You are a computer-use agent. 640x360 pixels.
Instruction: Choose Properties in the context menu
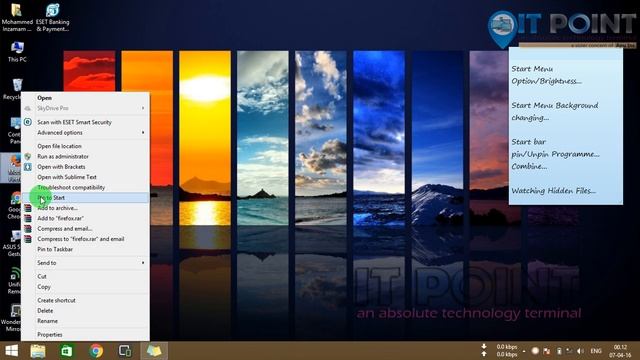[x=85, y=335]
